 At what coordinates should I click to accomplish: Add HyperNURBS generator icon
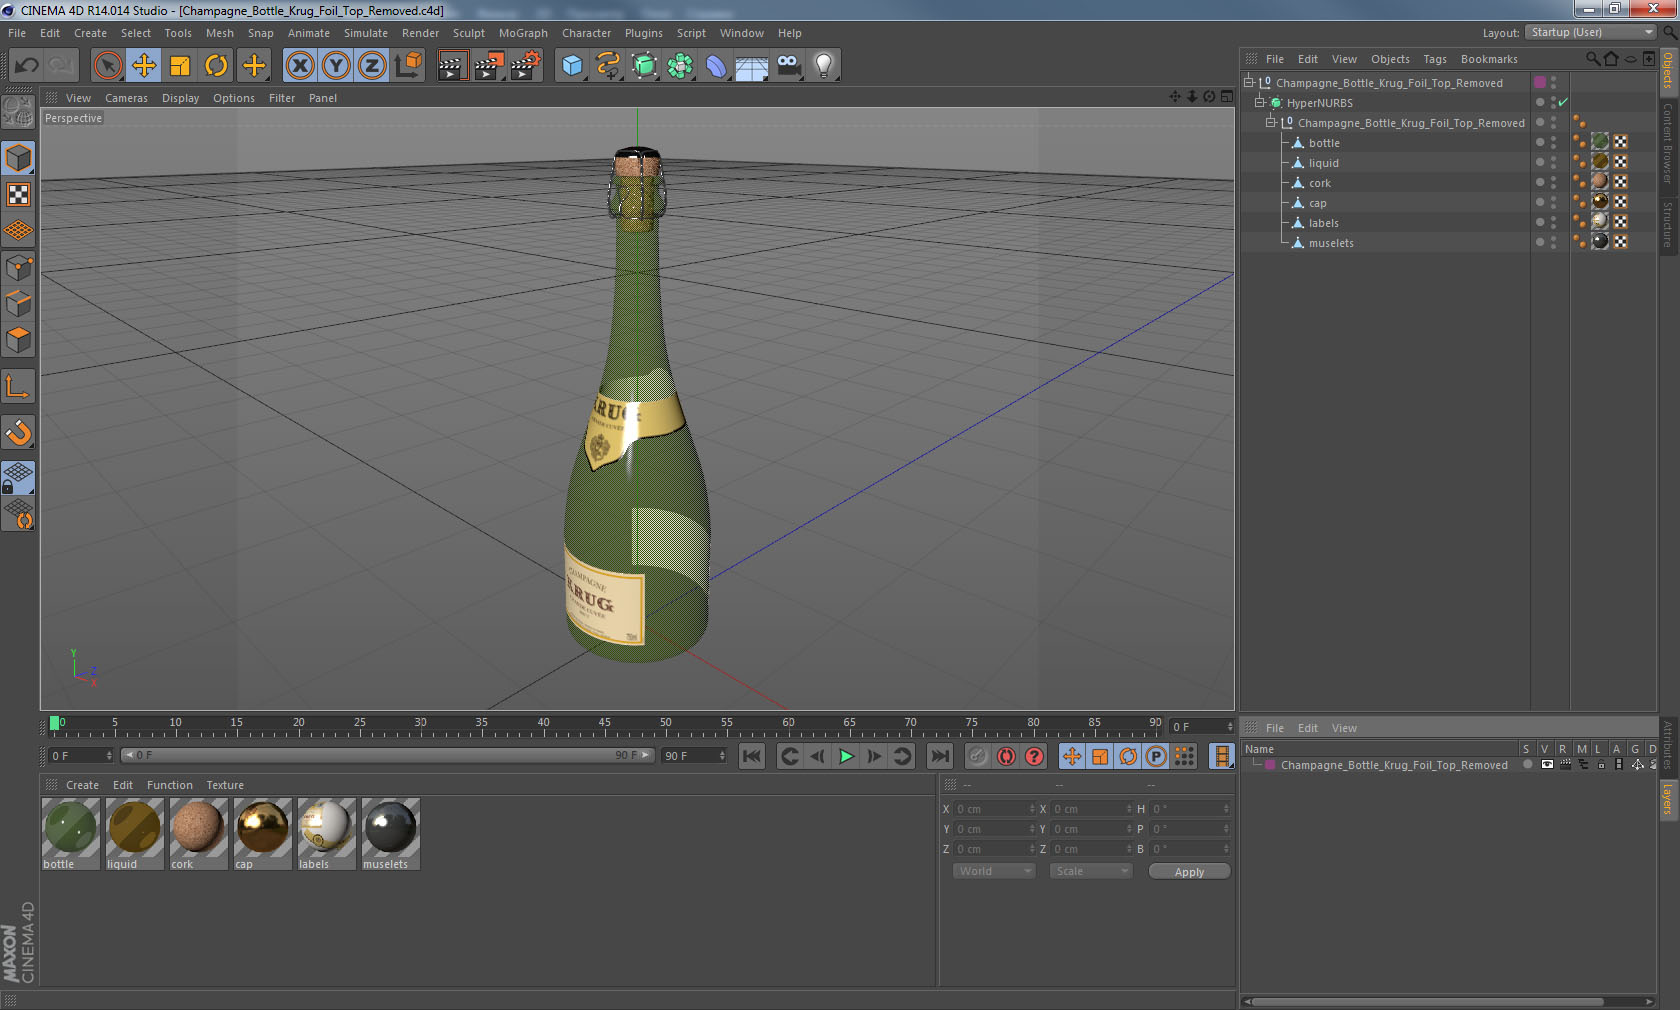click(x=644, y=66)
